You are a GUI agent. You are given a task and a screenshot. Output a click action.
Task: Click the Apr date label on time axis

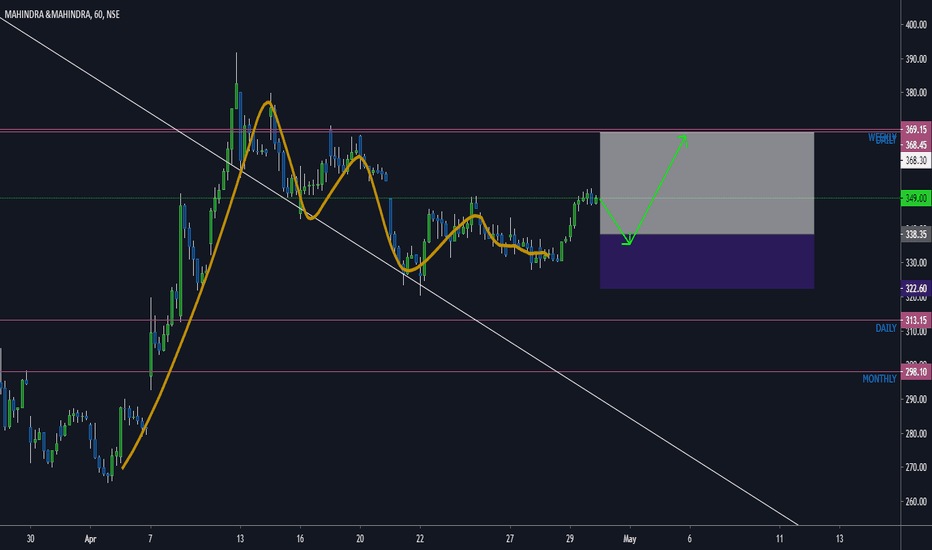point(90,539)
